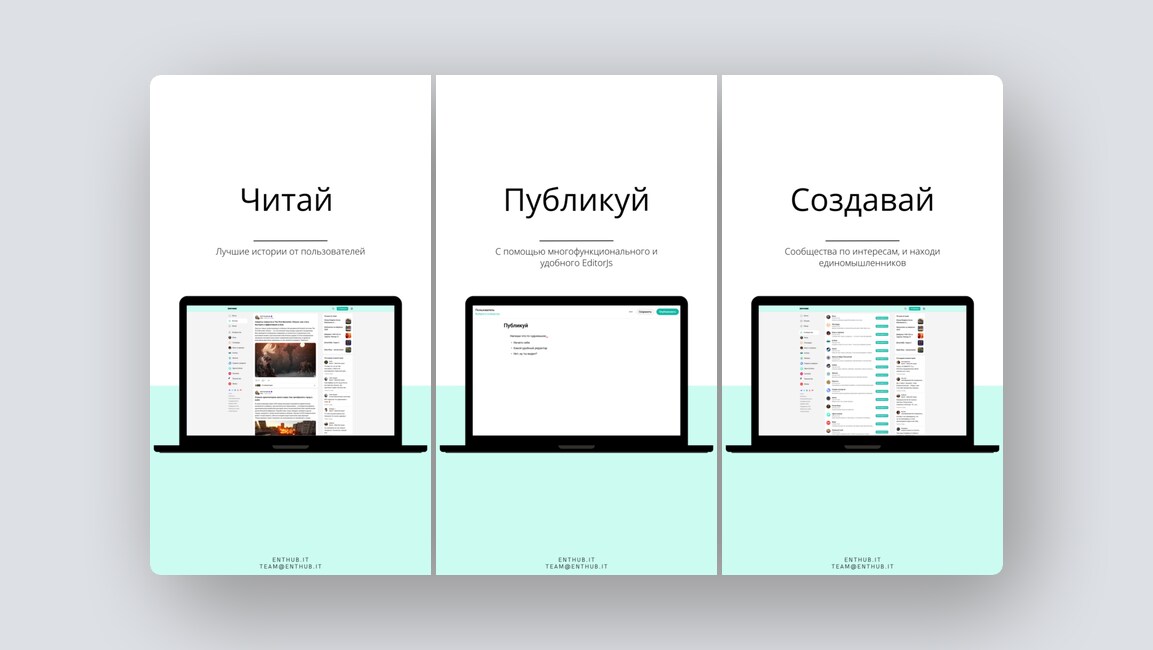
Task: Select the 'Сообщества по интересам' subtitle
Action: [x=862, y=257]
